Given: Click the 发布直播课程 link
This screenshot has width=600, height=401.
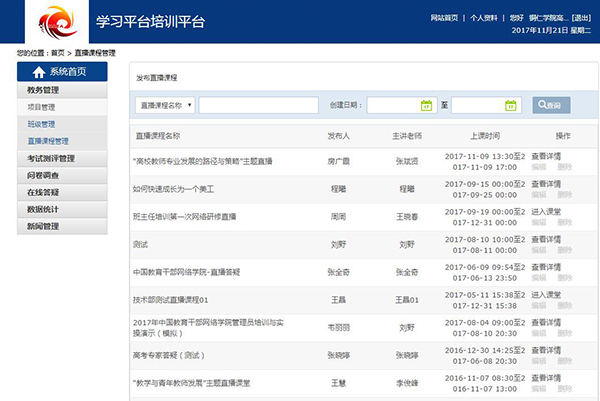Looking at the screenshot, I should pyautogui.click(x=155, y=76).
